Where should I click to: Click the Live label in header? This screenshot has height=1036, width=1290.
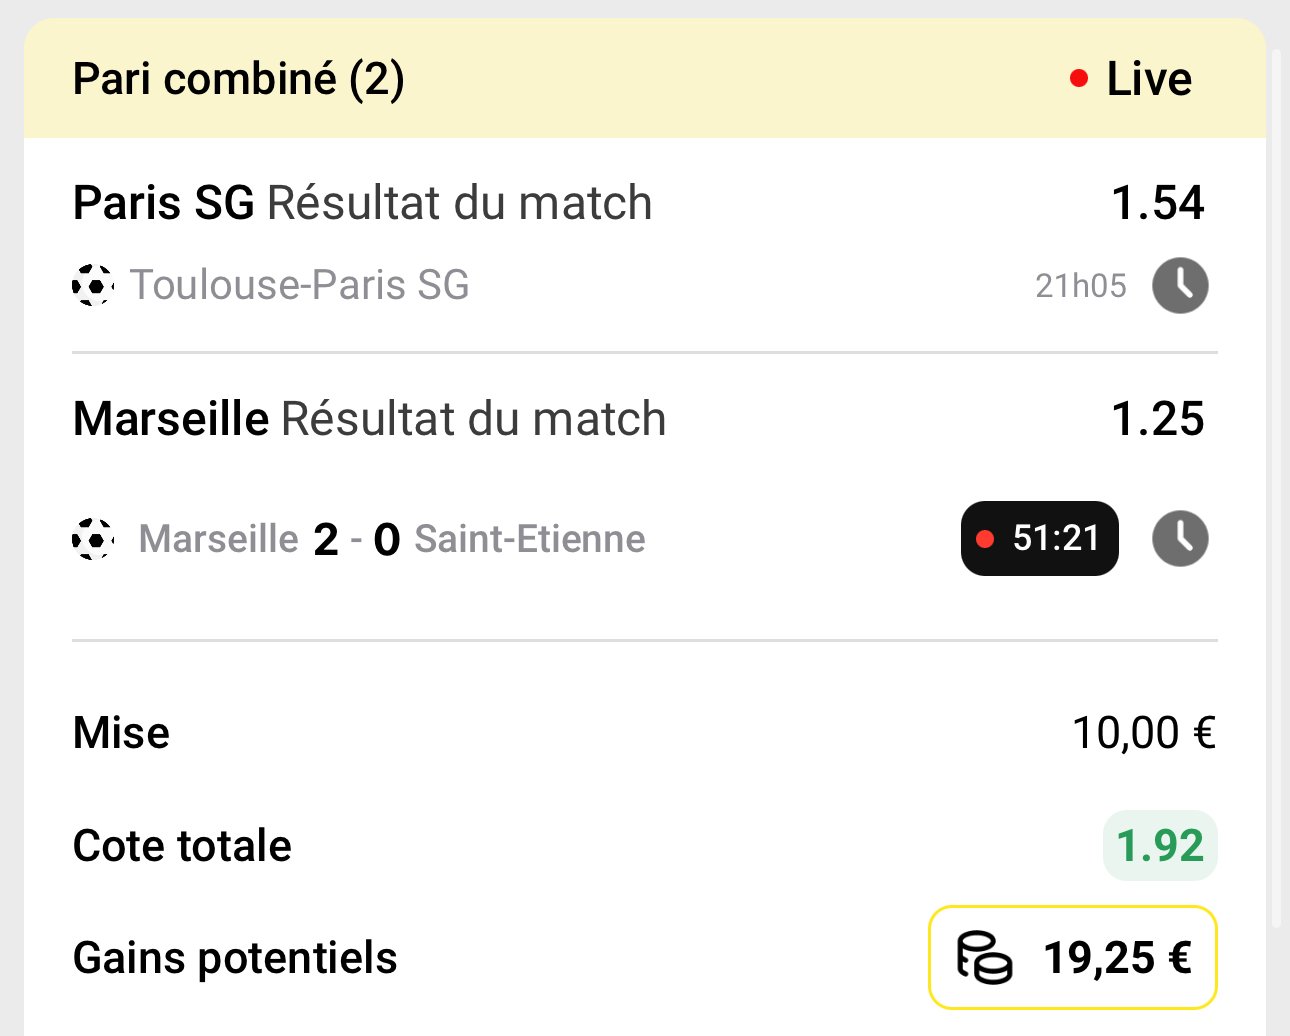[1149, 79]
